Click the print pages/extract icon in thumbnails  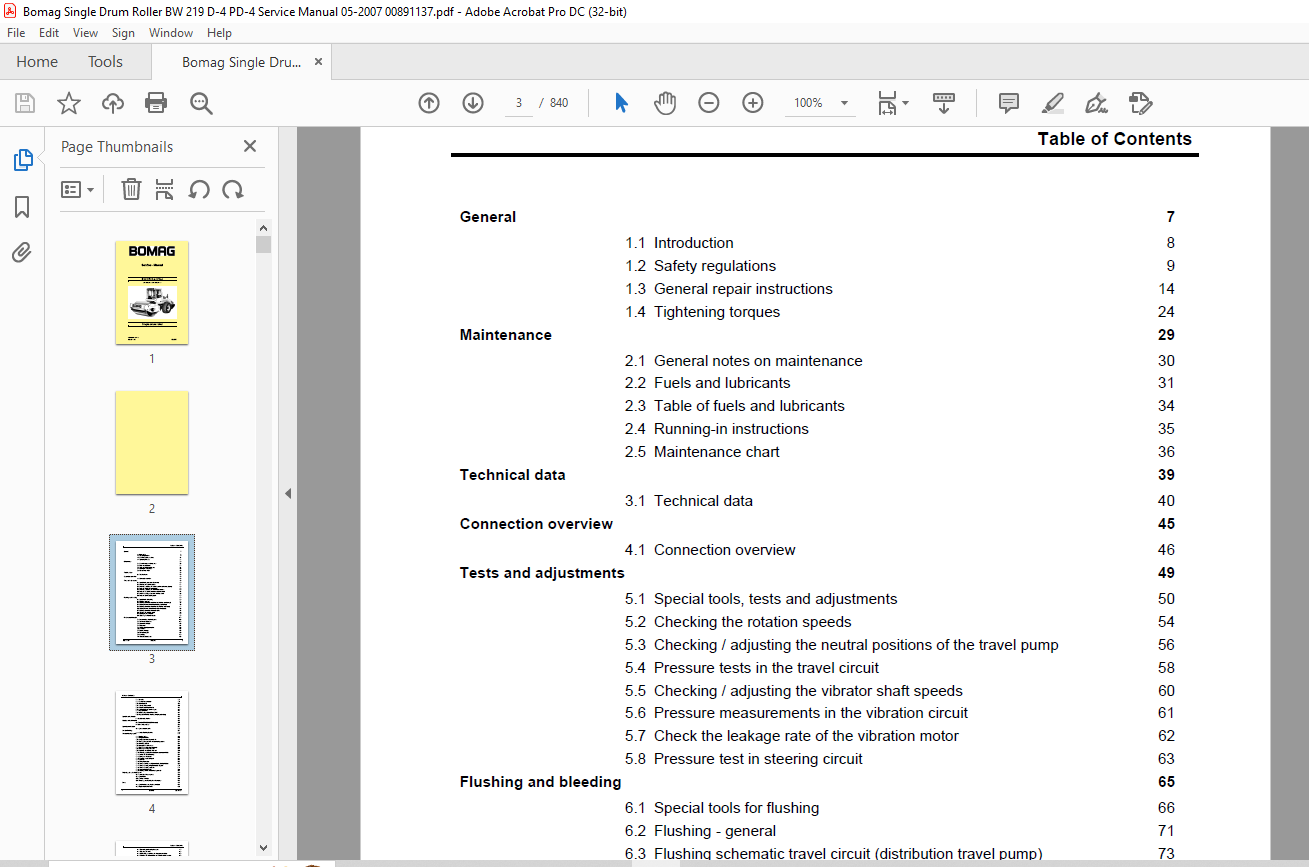(x=165, y=189)
